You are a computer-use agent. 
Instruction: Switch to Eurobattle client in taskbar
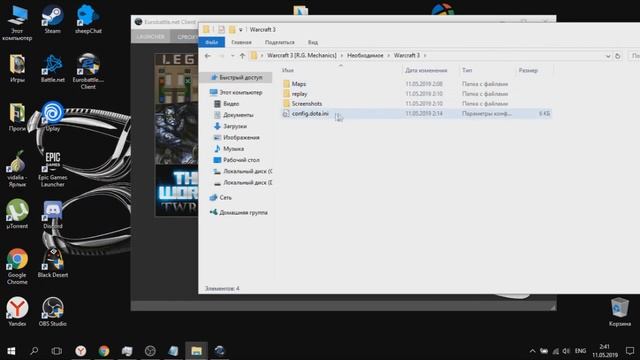pyautogui.click(x=220, y=351)
